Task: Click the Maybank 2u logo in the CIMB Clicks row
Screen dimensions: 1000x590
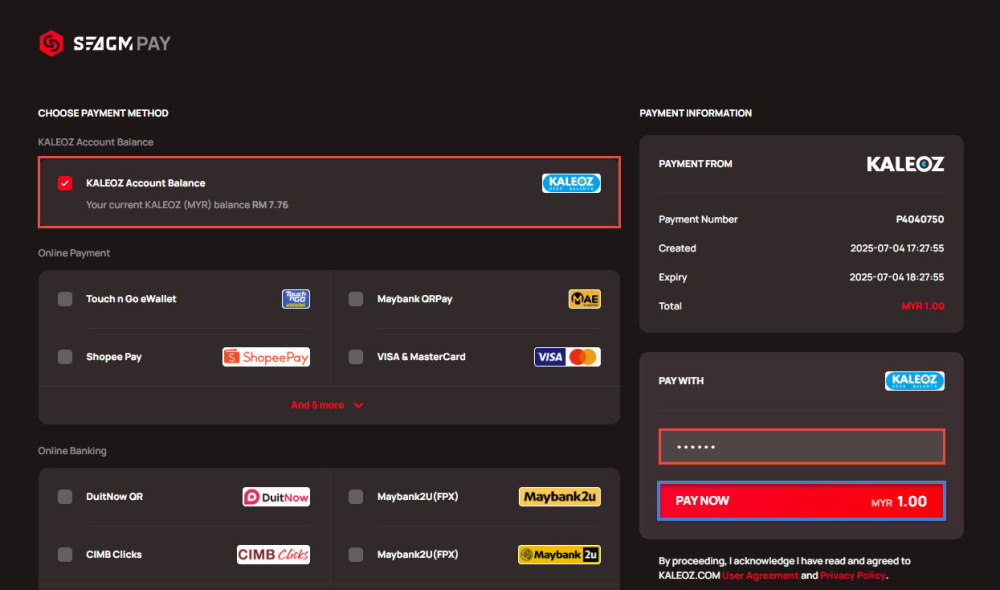Action: tap(559, 554)
